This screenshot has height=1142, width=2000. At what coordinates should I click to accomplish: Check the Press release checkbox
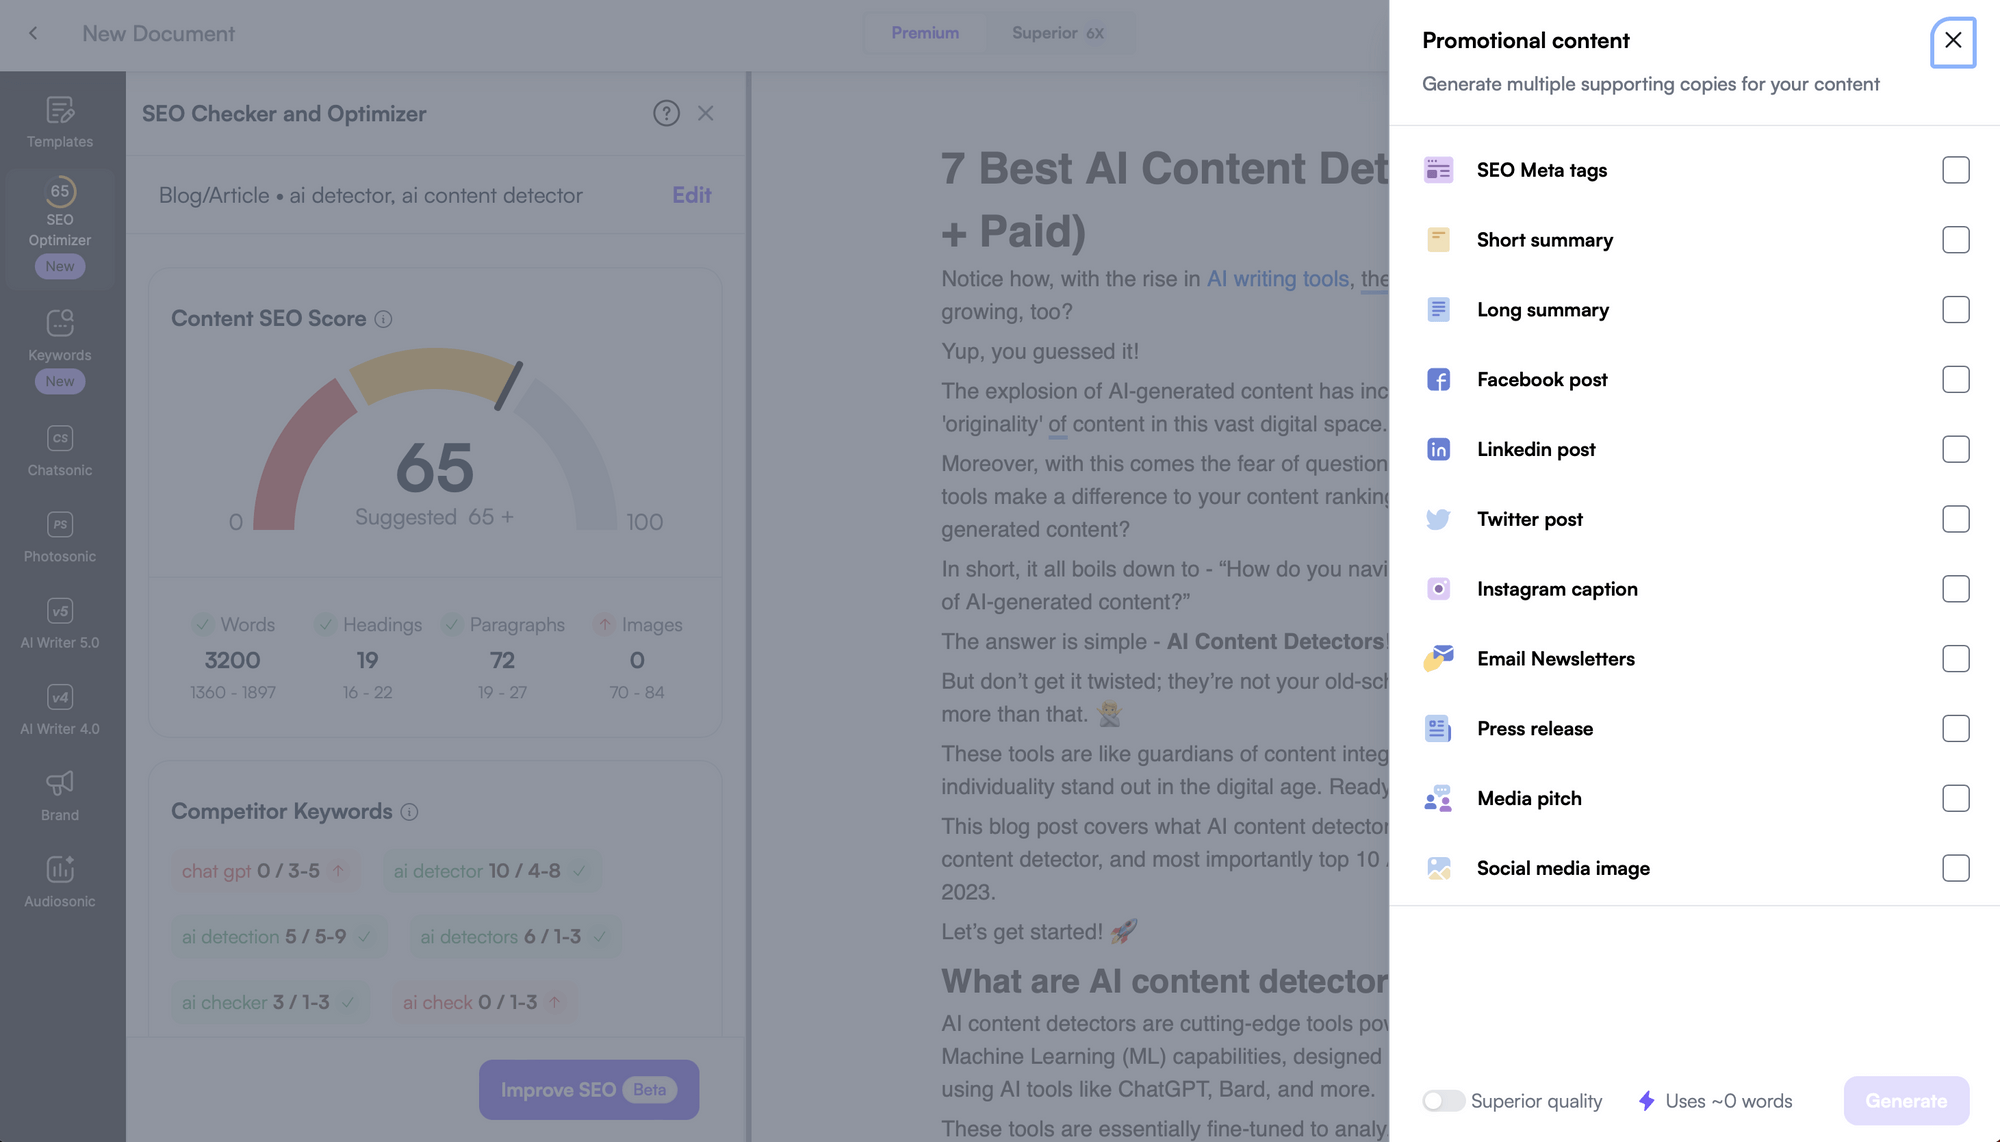click(x=1955, y=729)
